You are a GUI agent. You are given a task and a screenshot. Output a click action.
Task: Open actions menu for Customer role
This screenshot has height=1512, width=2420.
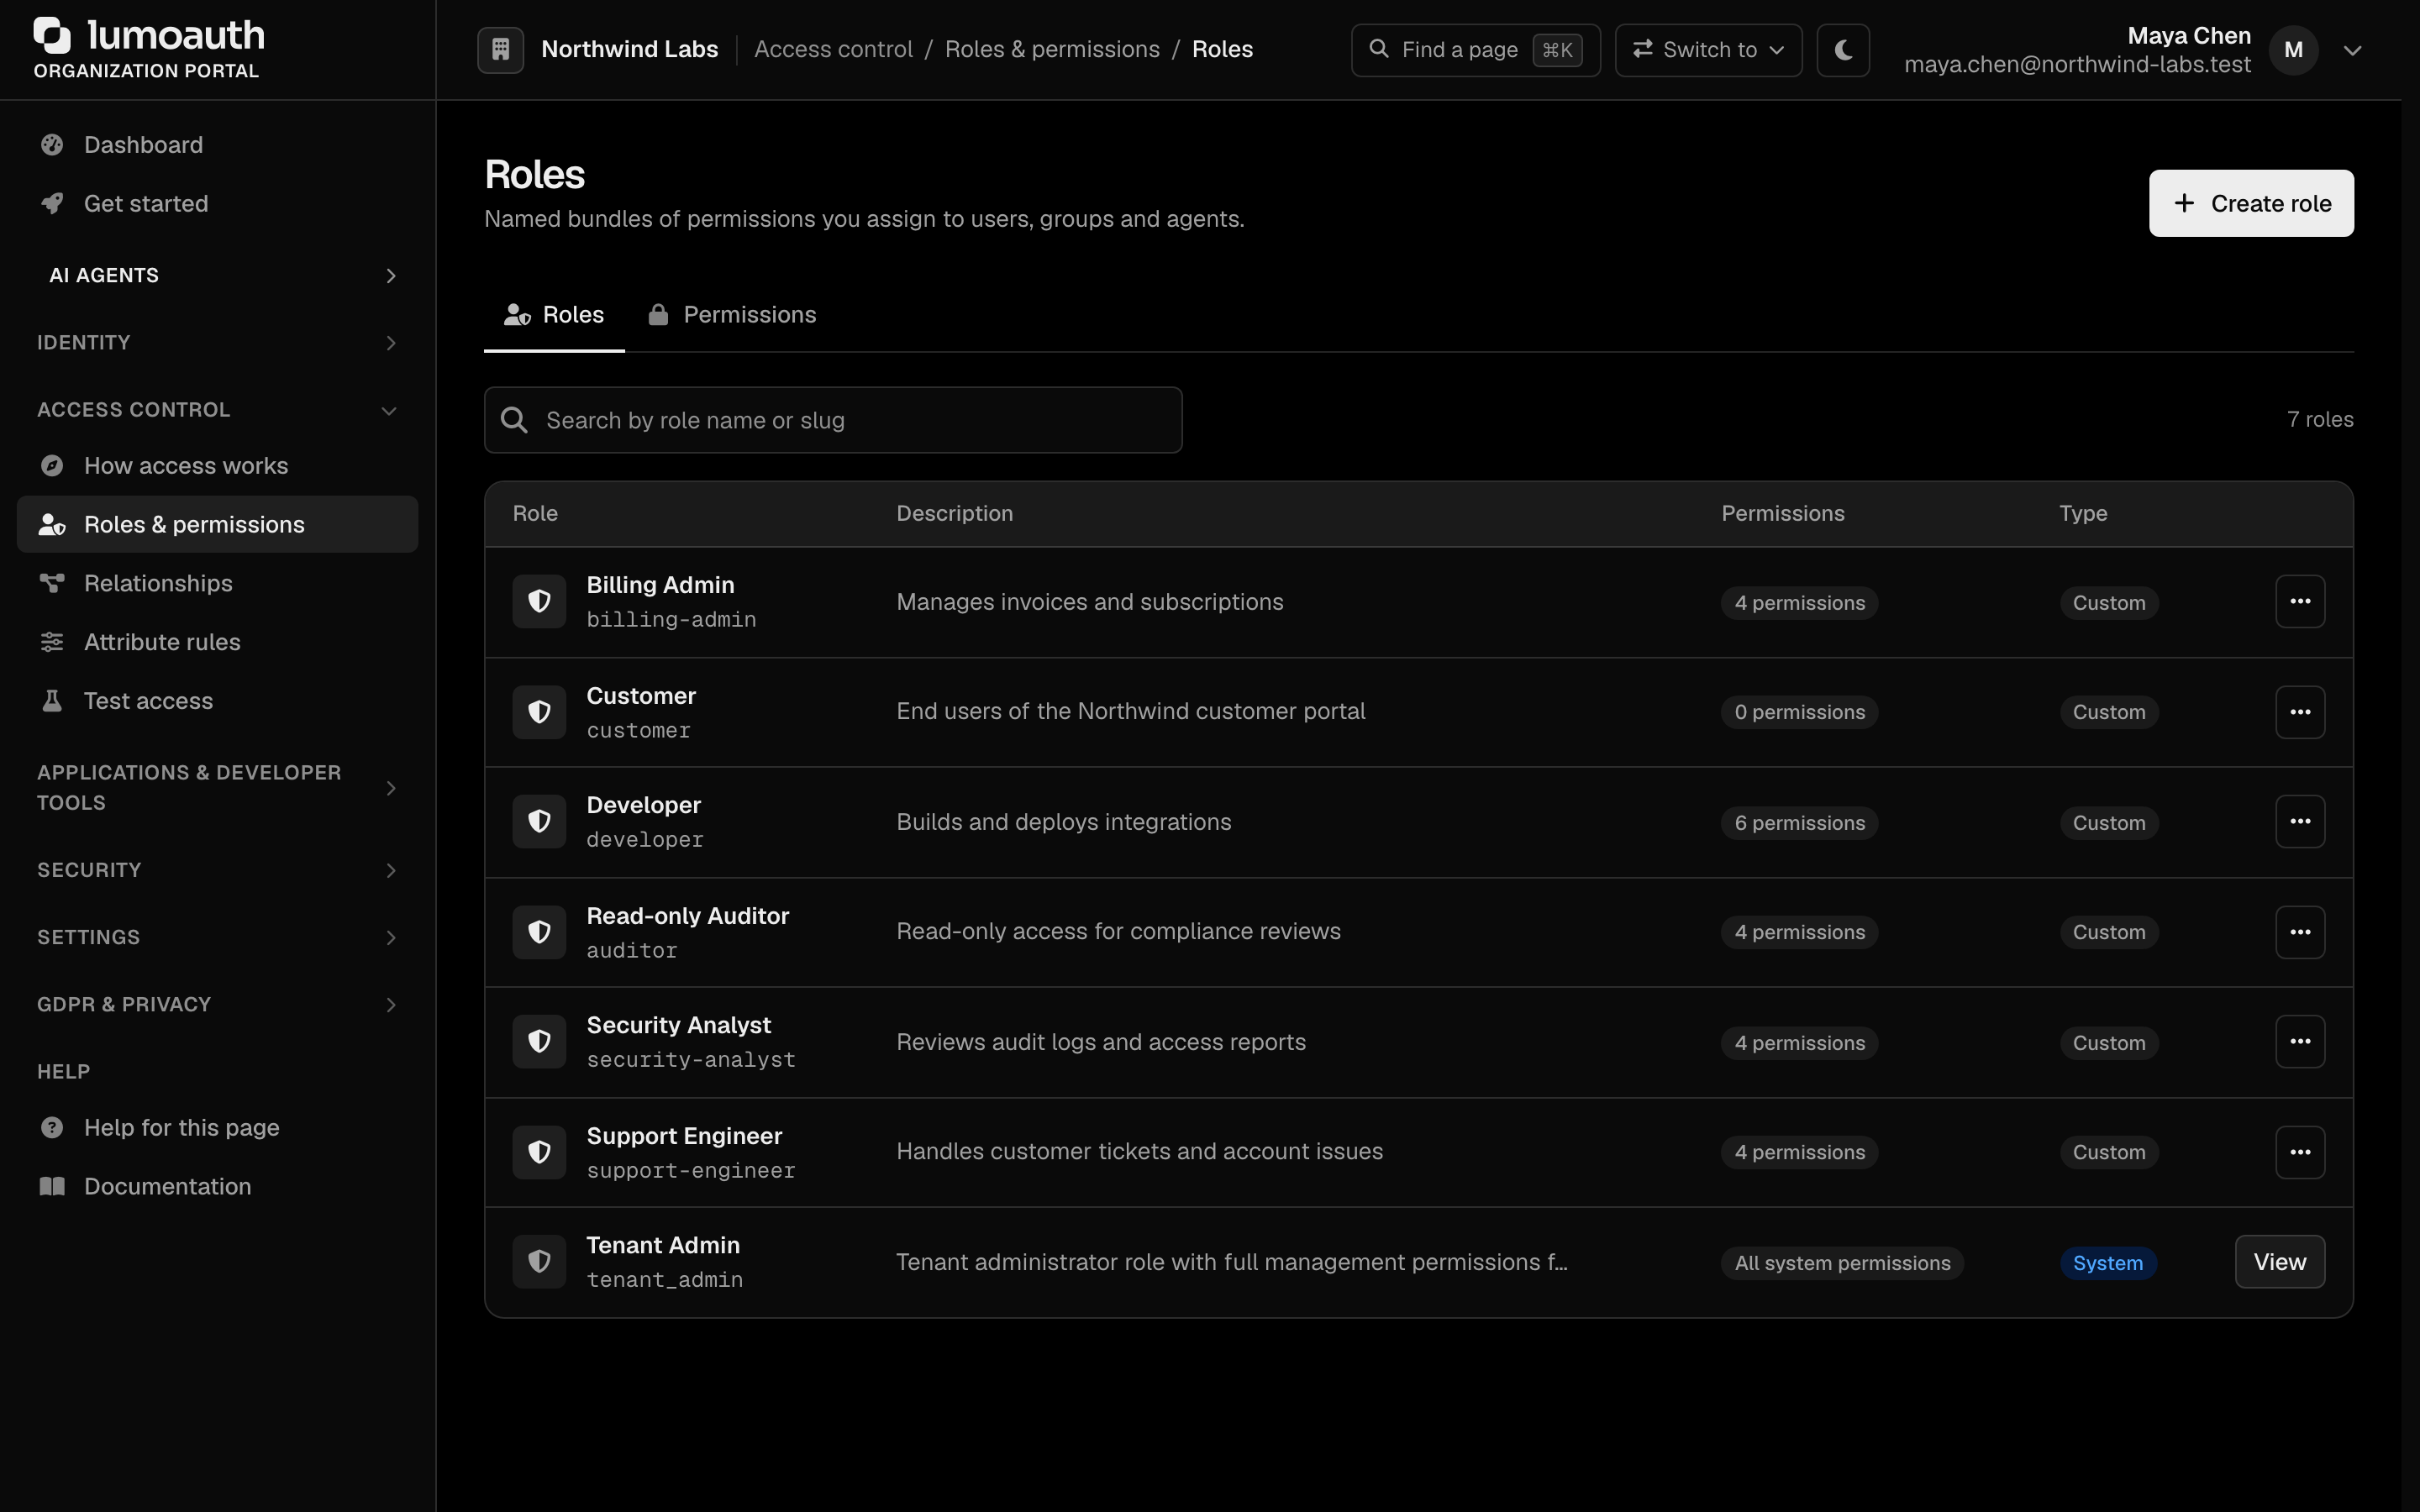tap(2300, 712)
